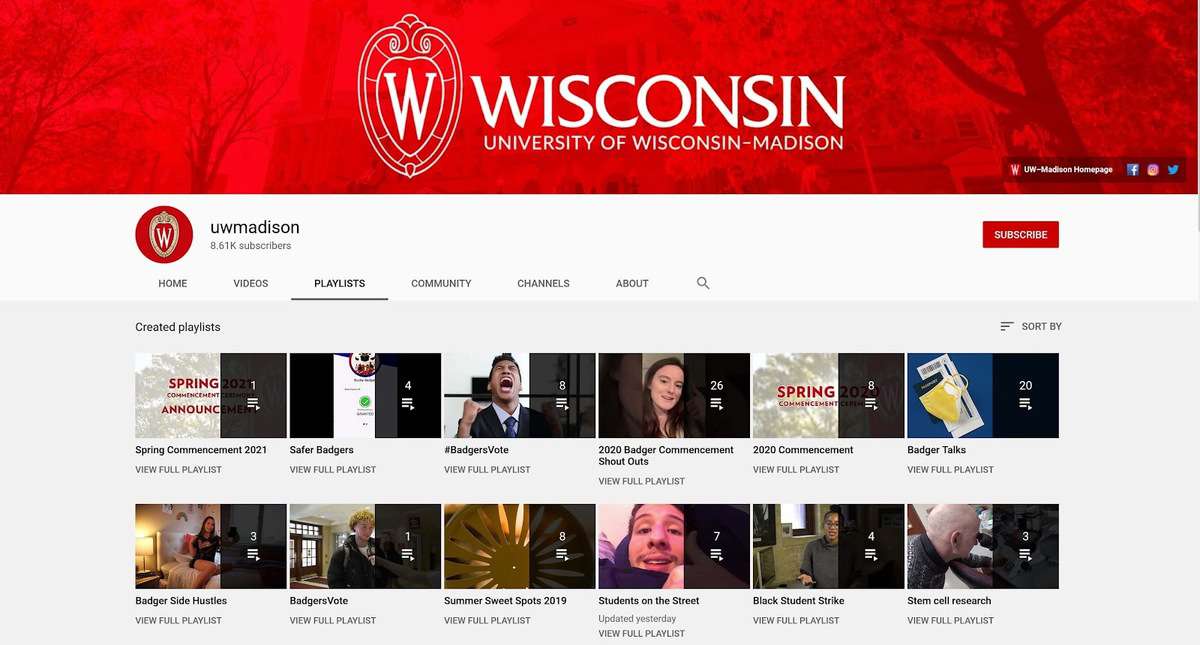
Task: Open the channel search icon
Action: click(703, 283)
